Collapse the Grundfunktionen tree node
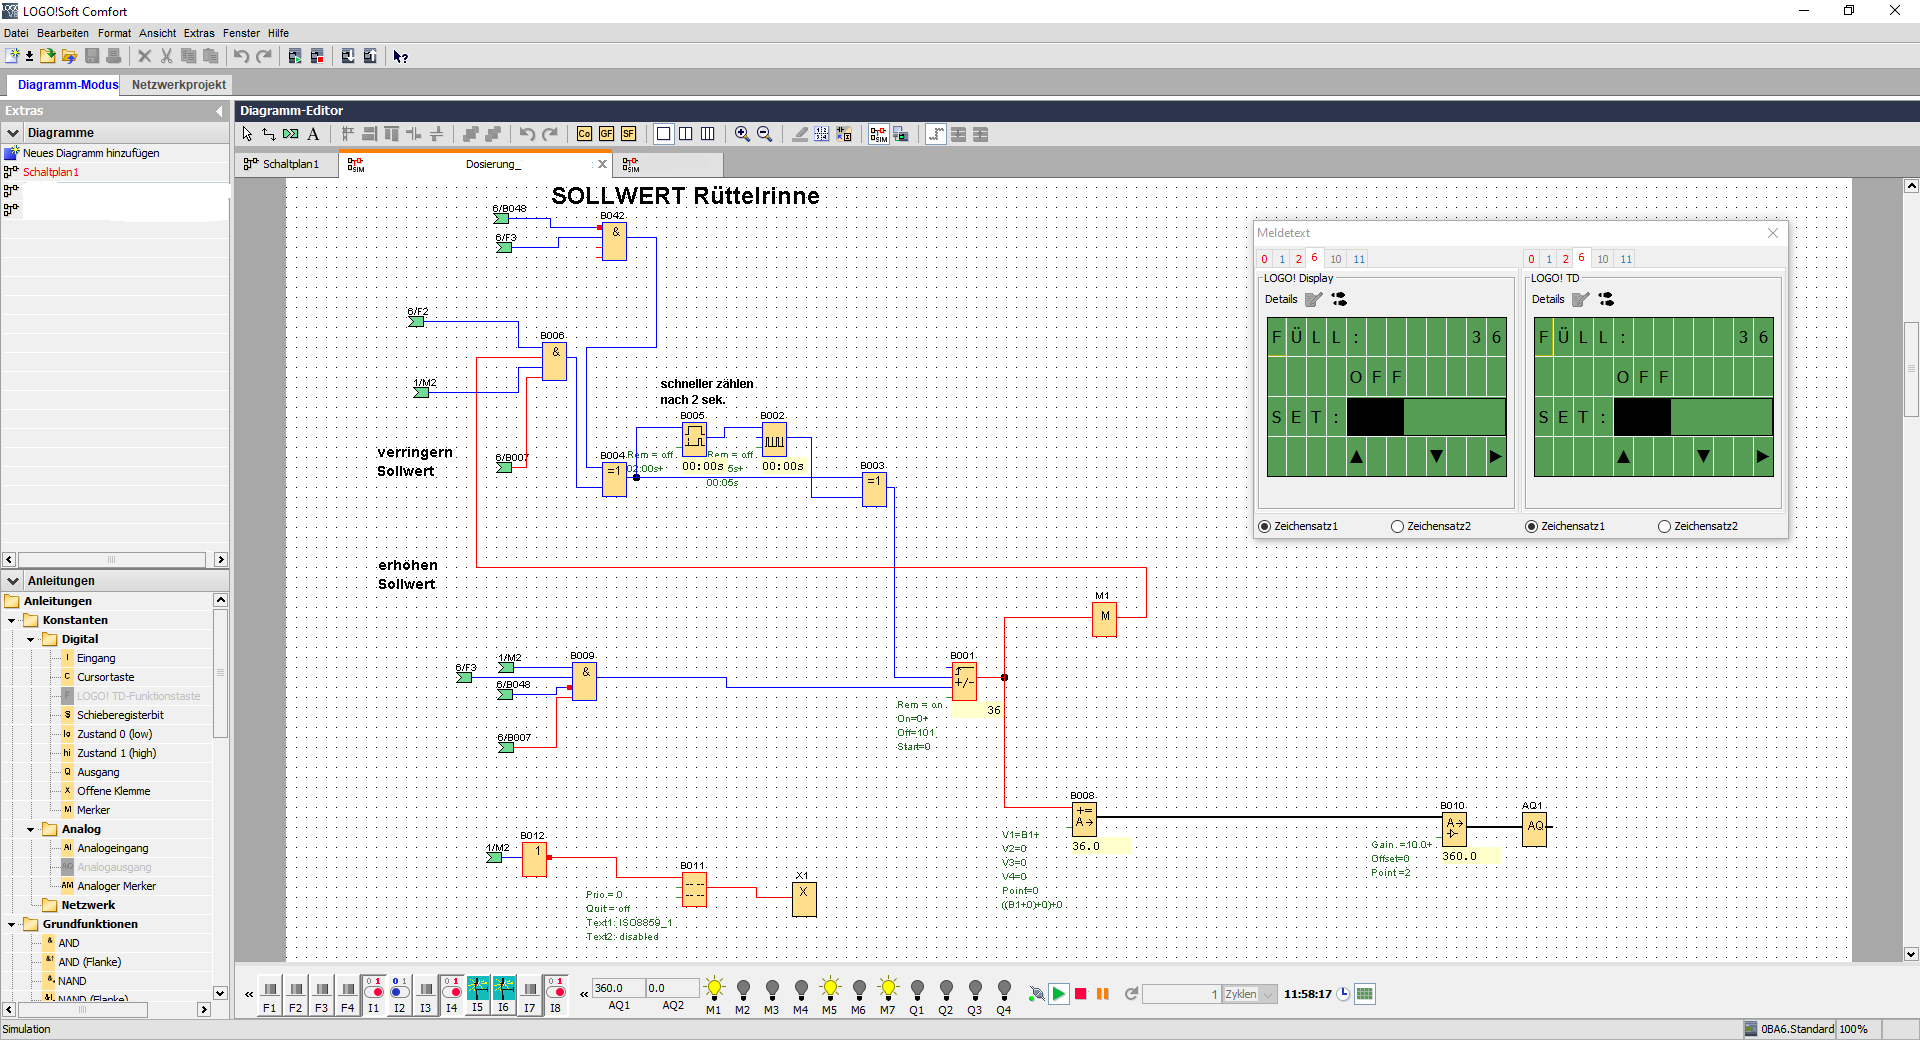The image size is (1920, 1040). (12, 924)
